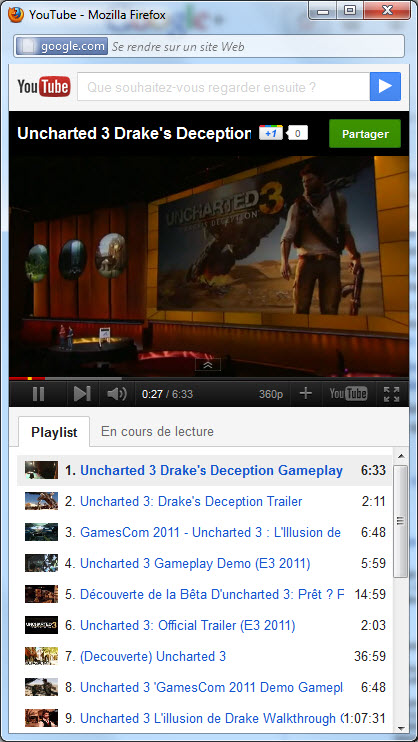Open the YouTube logo at top left
This screenshot has width=418, height=742.
(x=44, y=87)
